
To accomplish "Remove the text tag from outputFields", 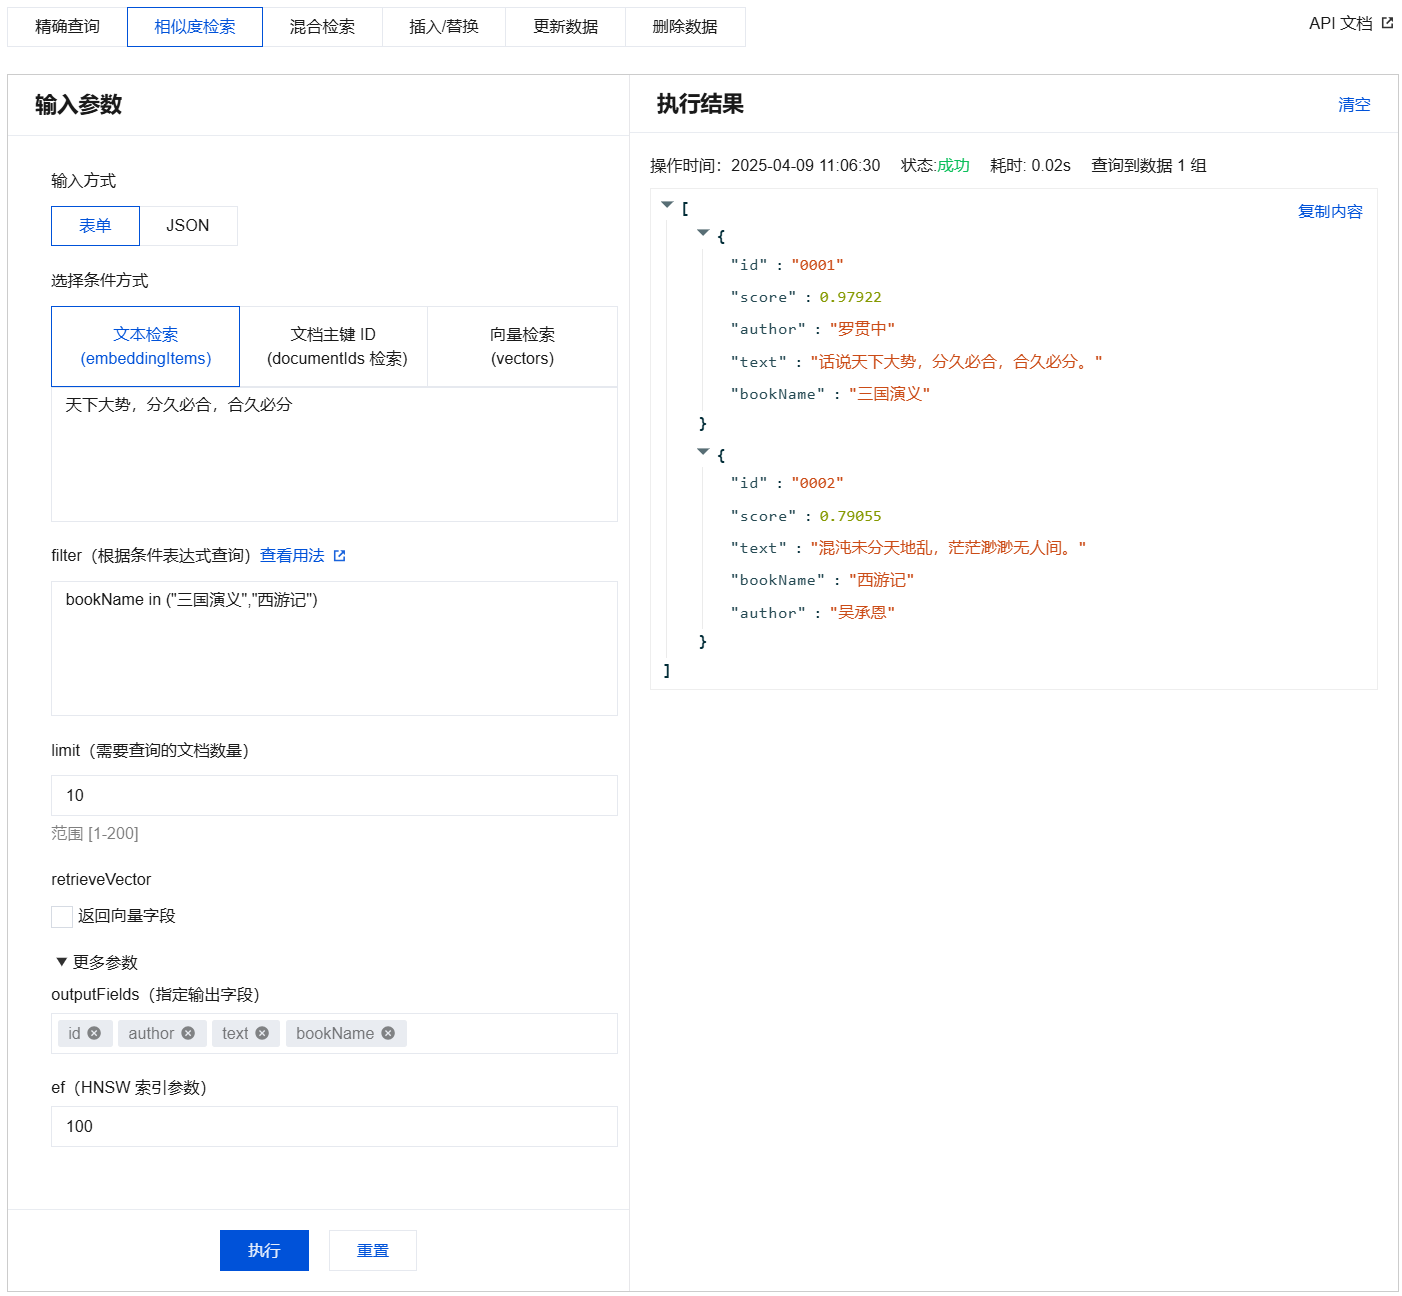I will click(x=262, y=1033).
